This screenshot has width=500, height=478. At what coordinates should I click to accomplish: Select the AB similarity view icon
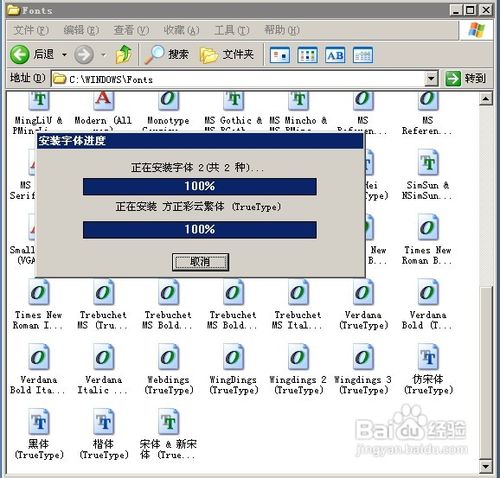click(335, 55)
